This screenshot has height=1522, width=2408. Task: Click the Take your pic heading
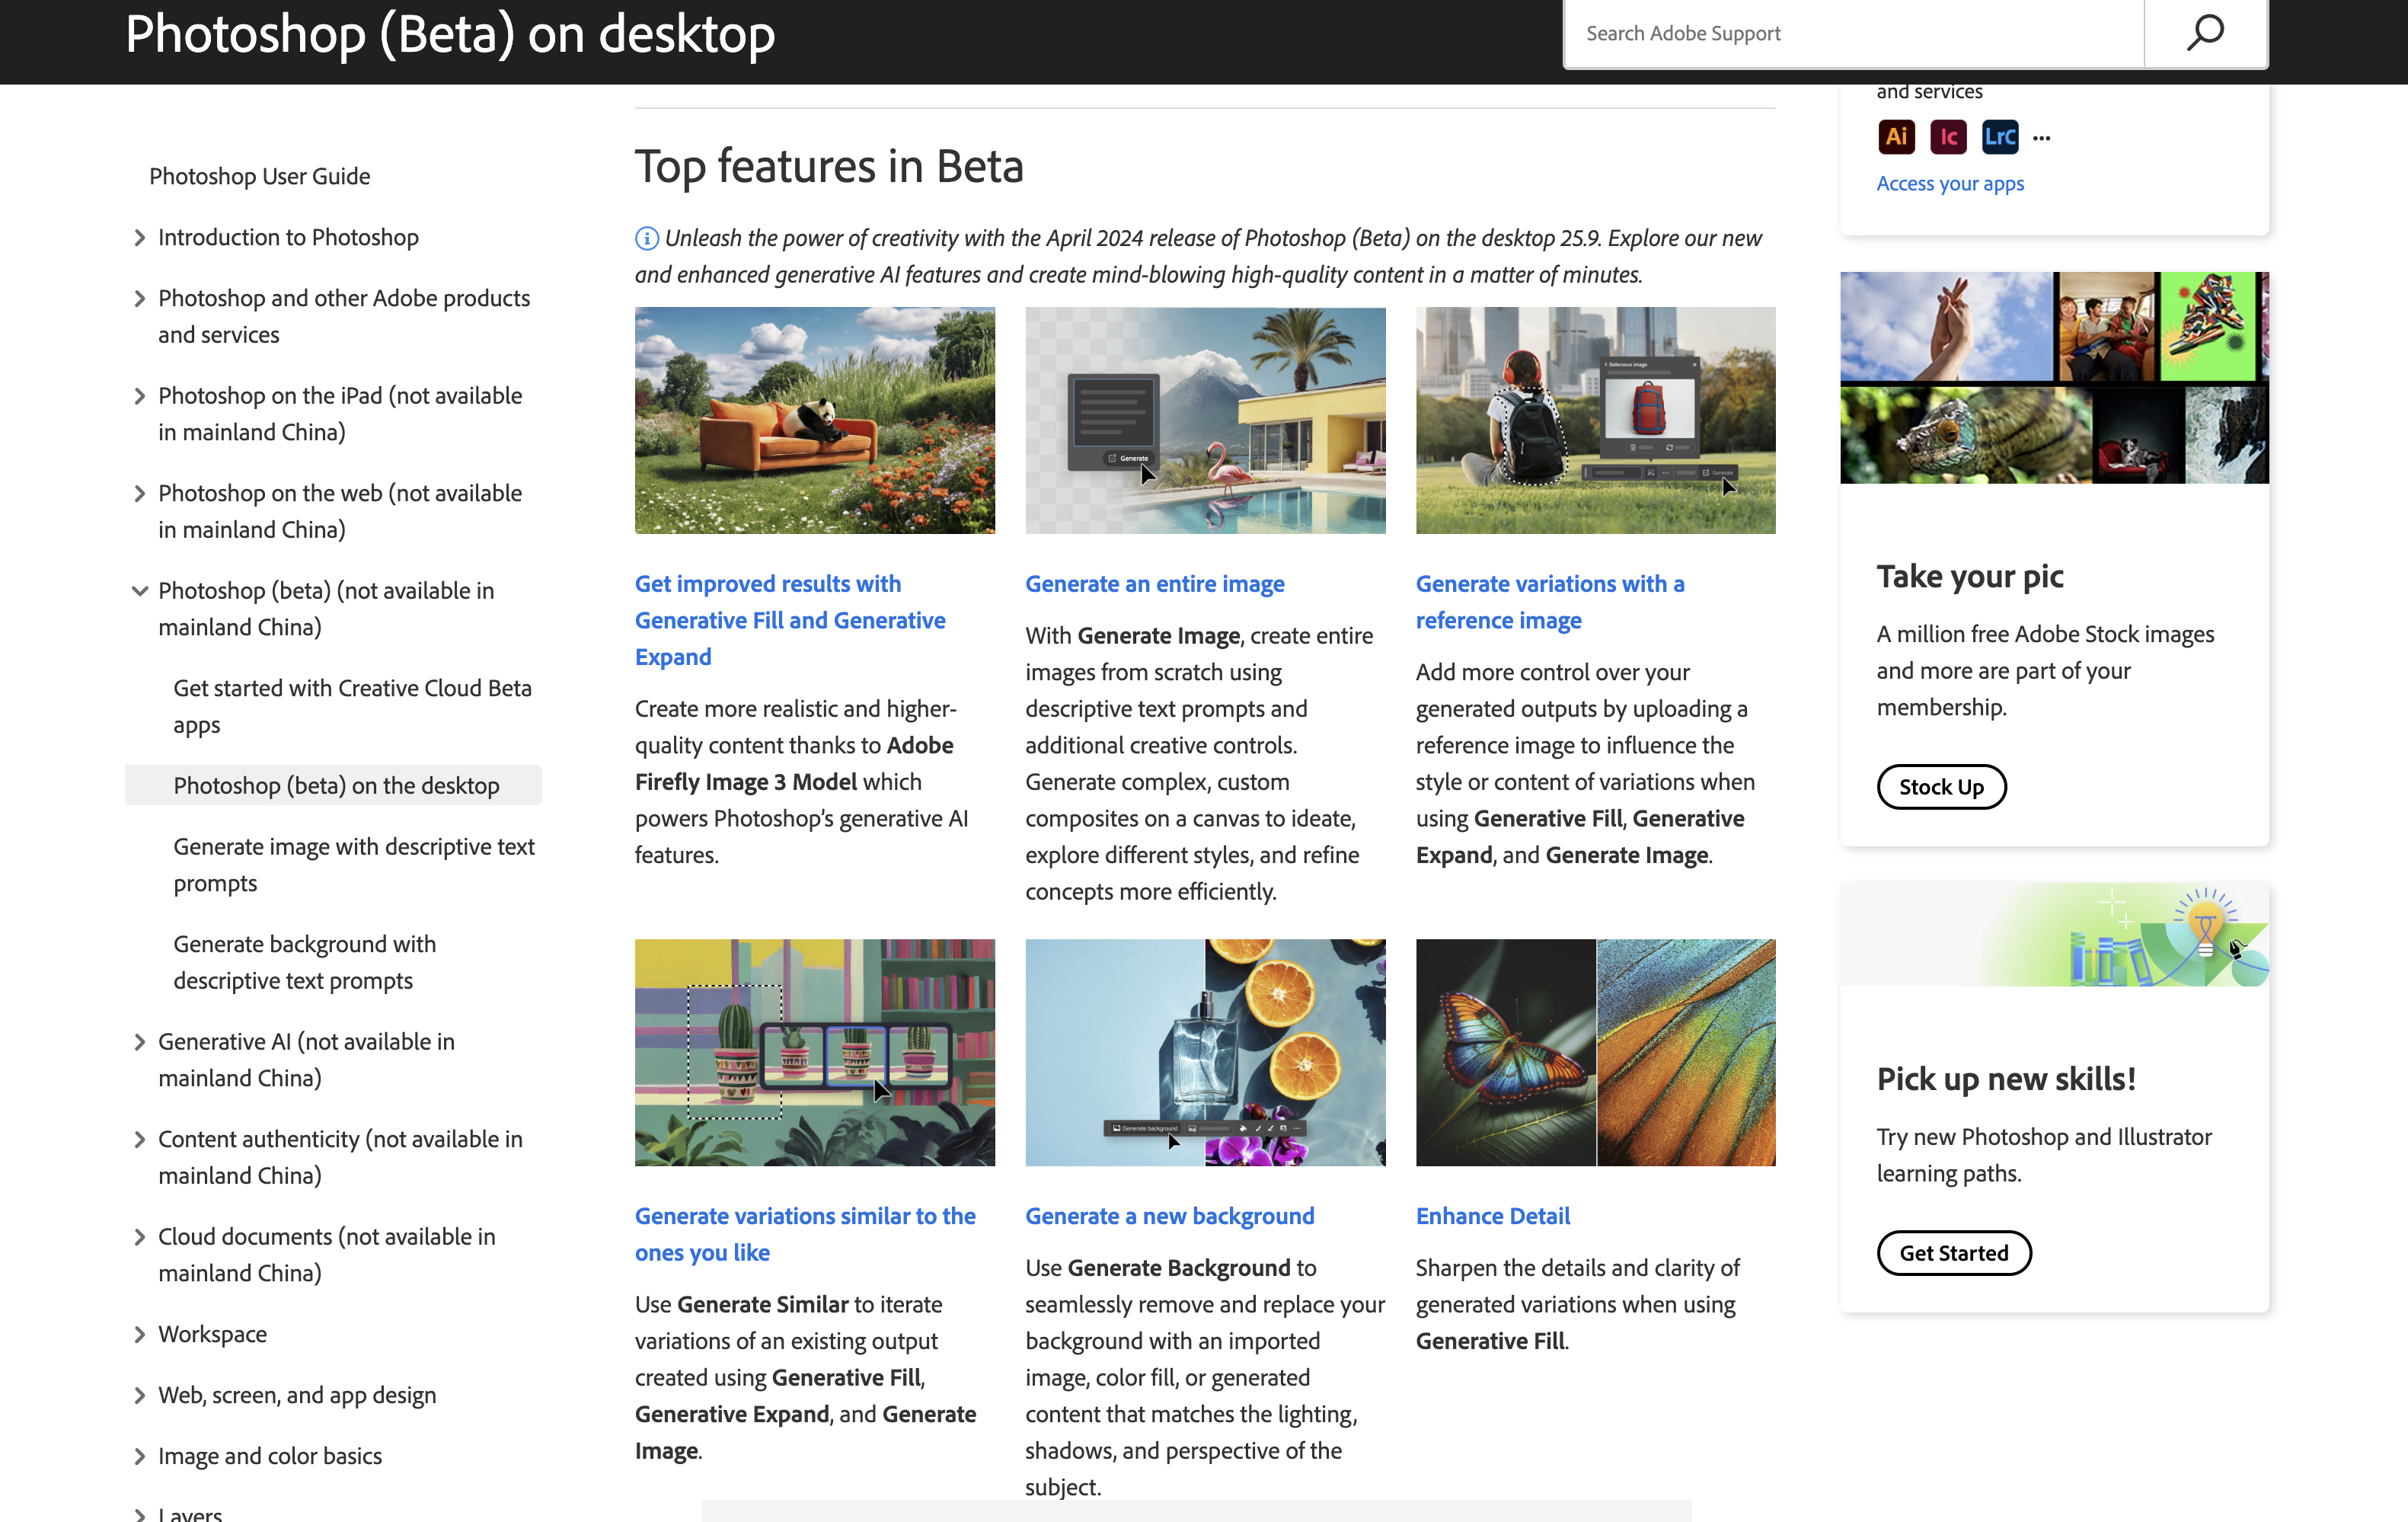pyautogui.click(x=1970, y=577)
